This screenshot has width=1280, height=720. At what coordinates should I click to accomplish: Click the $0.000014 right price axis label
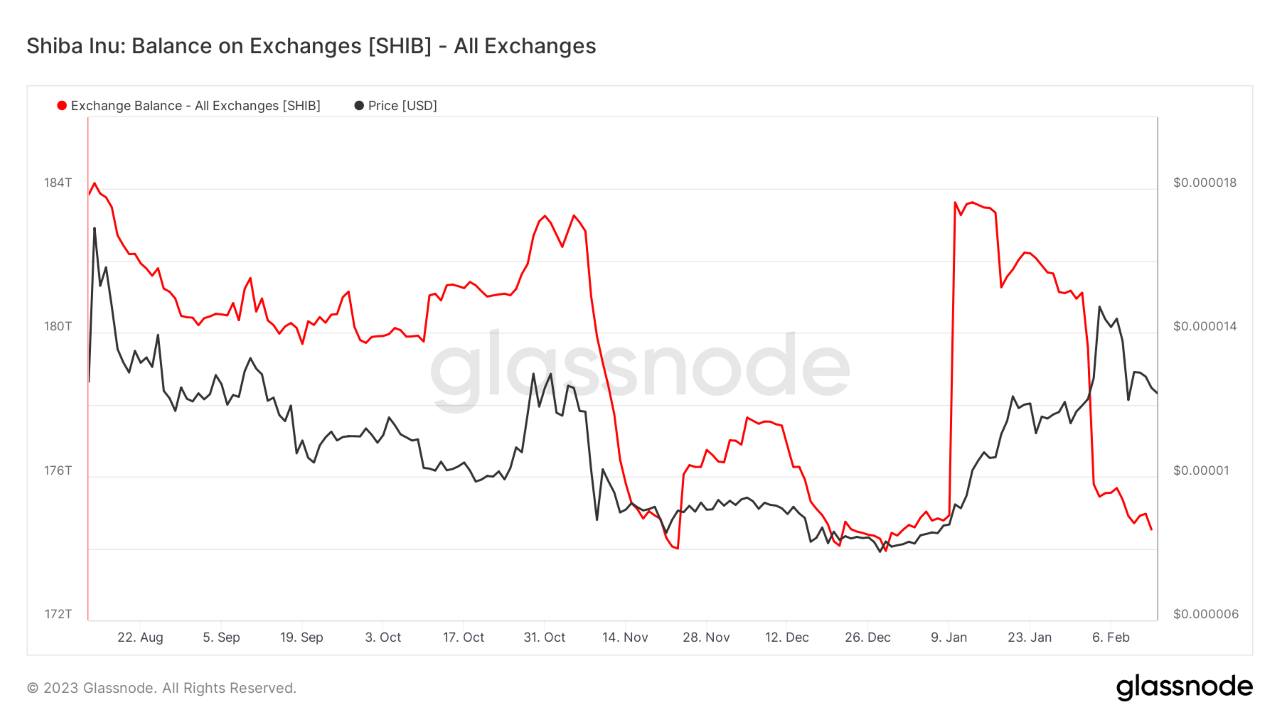coord(1205,326)
